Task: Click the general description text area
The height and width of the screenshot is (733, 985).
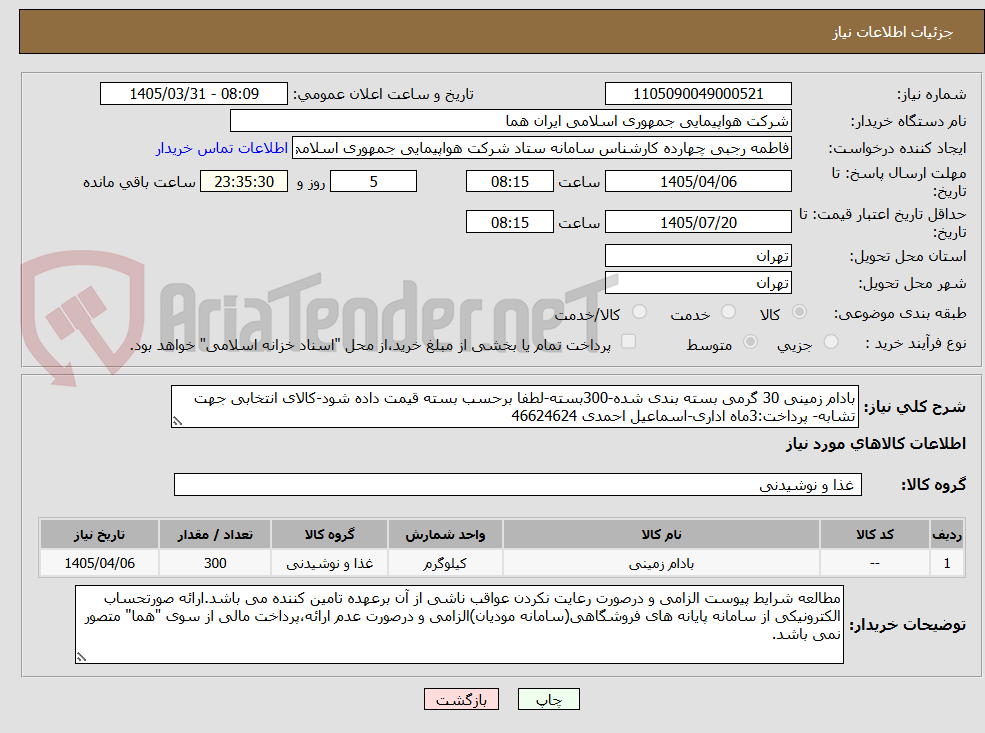Action: (x=514, y=406)
